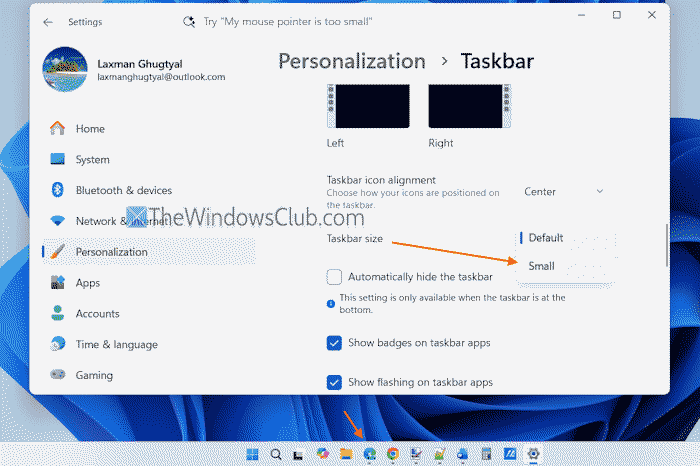
Task: Open the Laxman Ghugtyal account name
Action: tap(140, 64)
